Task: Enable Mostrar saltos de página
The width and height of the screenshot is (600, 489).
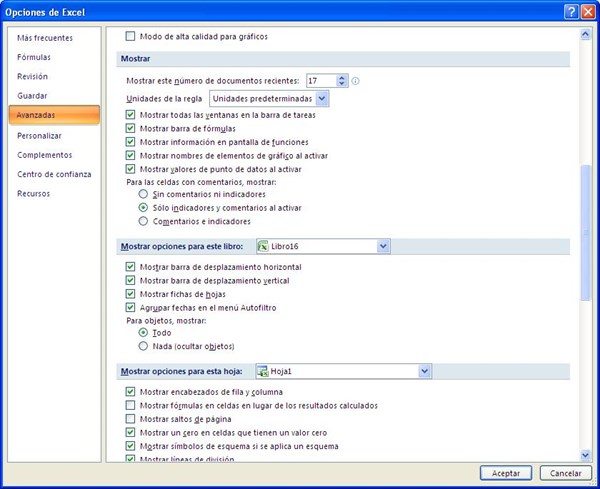Action: 130,419
